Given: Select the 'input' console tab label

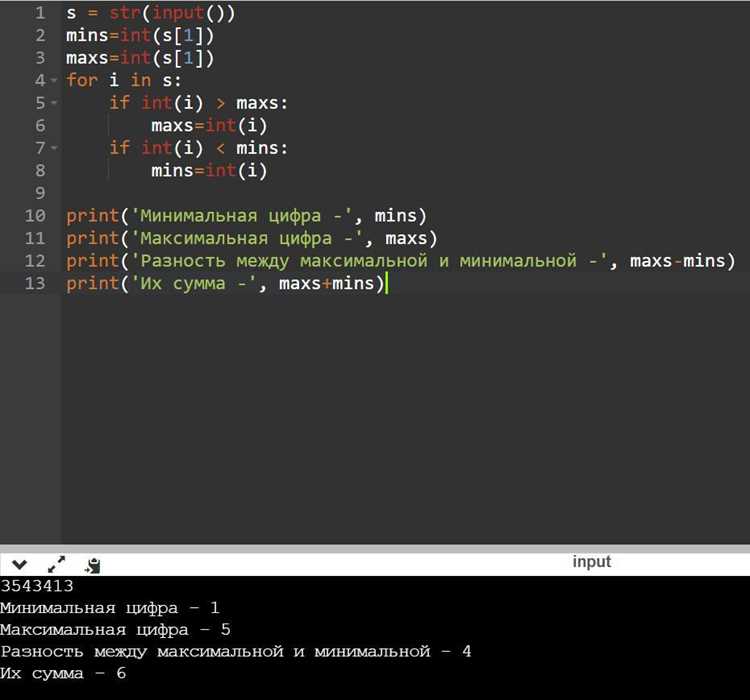Looking at the screenshot, I should pos(592,562).
